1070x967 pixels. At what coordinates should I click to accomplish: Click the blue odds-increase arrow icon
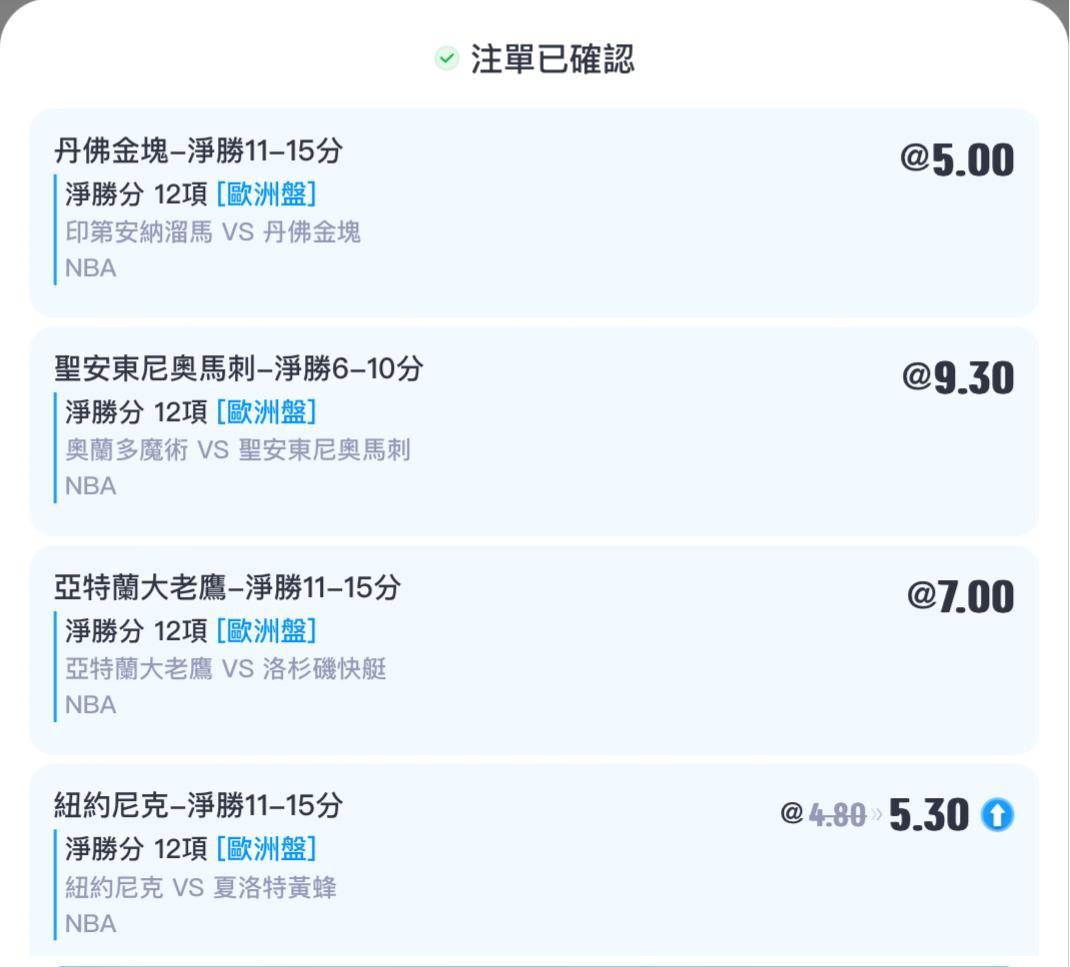click(997, 816)
